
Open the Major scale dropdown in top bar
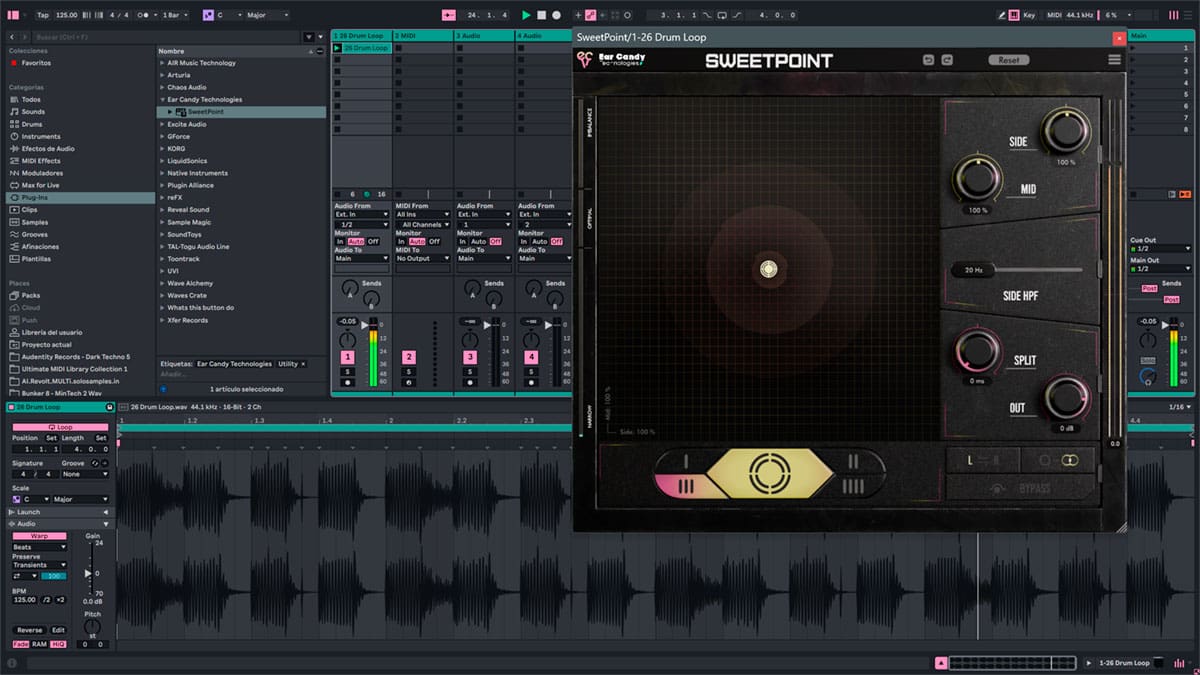pos(266,15)
